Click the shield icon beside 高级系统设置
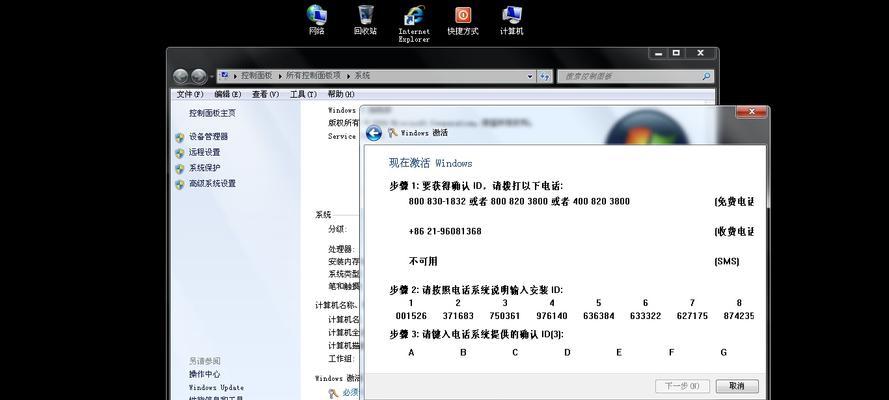Image resolution: width=889 pixels, height=400 pixels. [x=180, y=184]
